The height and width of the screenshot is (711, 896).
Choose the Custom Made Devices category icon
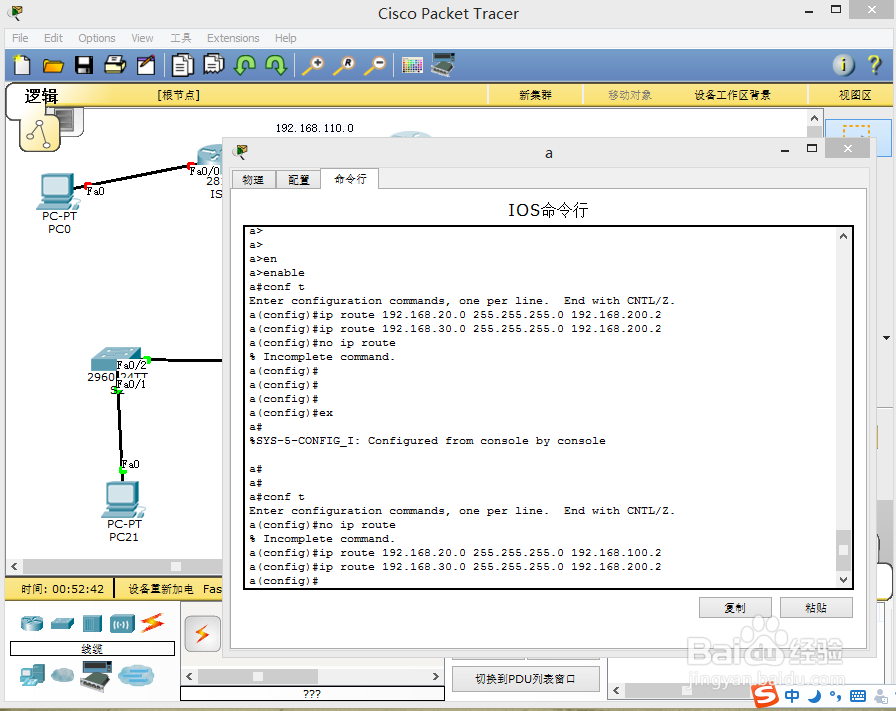pos(97,676)
